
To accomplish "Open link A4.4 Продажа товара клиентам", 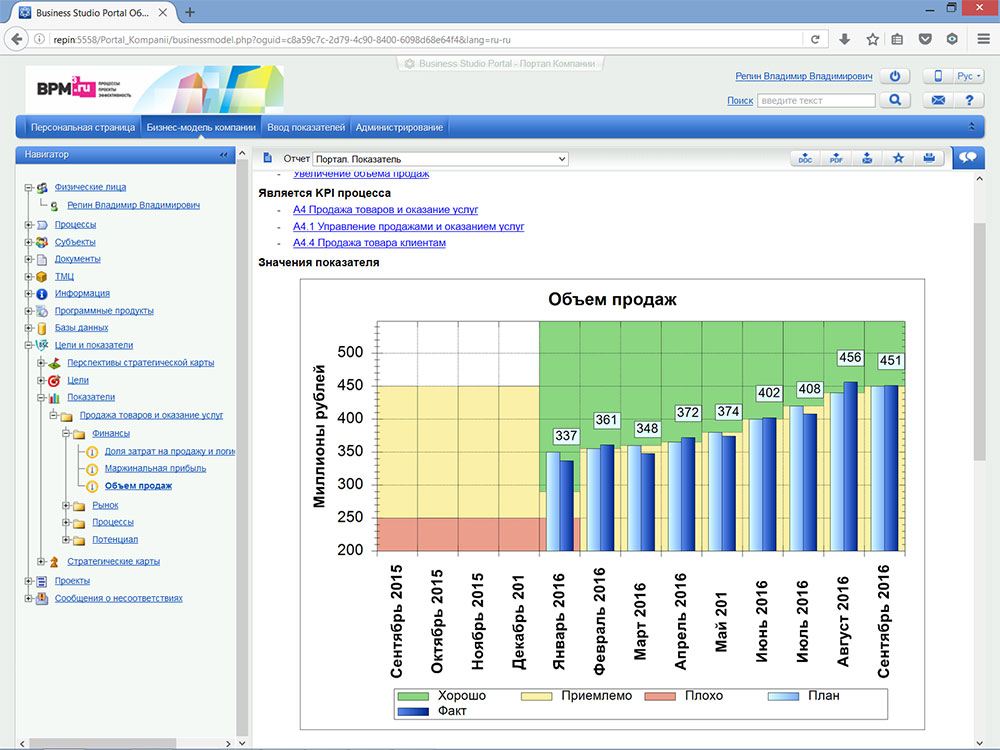I will coord(369,243).
